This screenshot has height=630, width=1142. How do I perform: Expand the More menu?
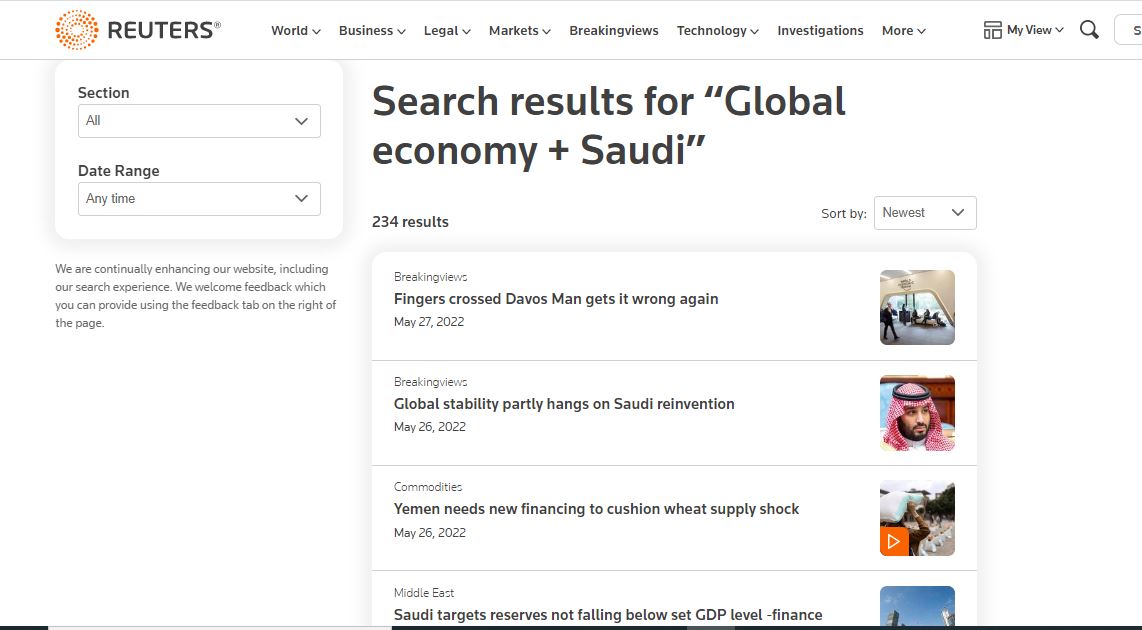click(x=903, y=31)
